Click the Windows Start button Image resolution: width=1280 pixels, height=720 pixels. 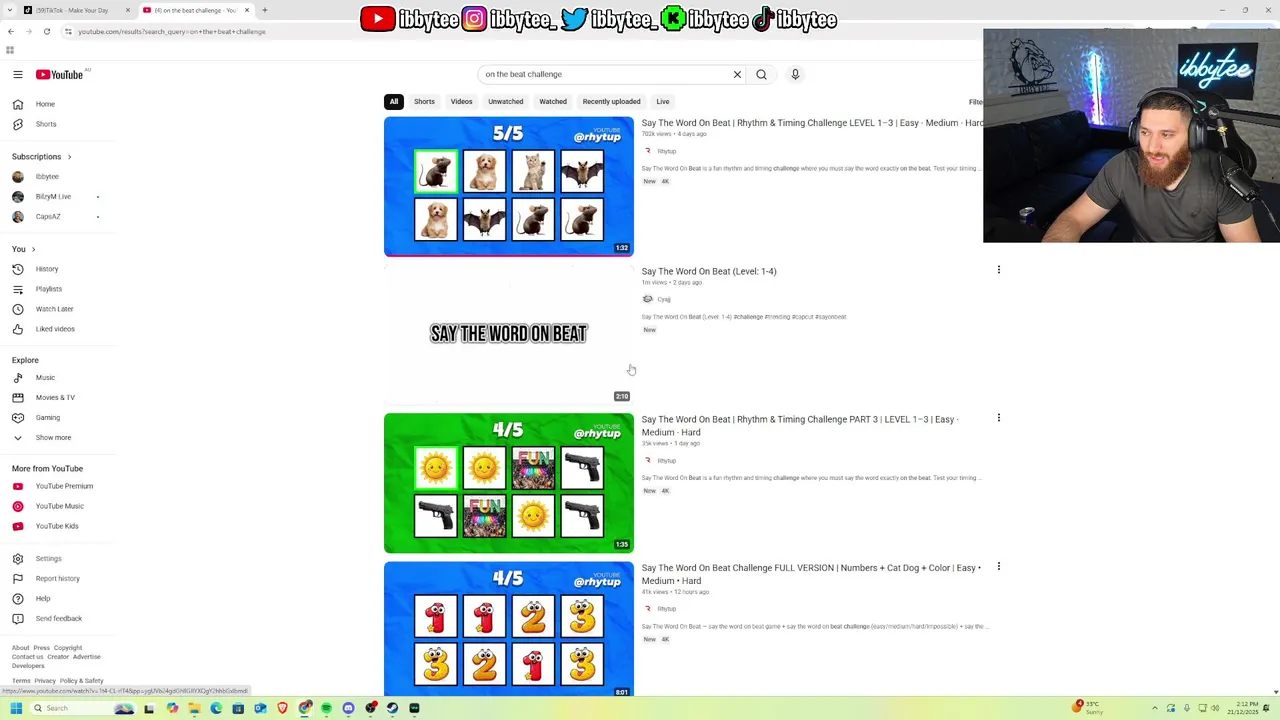(x=16, y=708)
